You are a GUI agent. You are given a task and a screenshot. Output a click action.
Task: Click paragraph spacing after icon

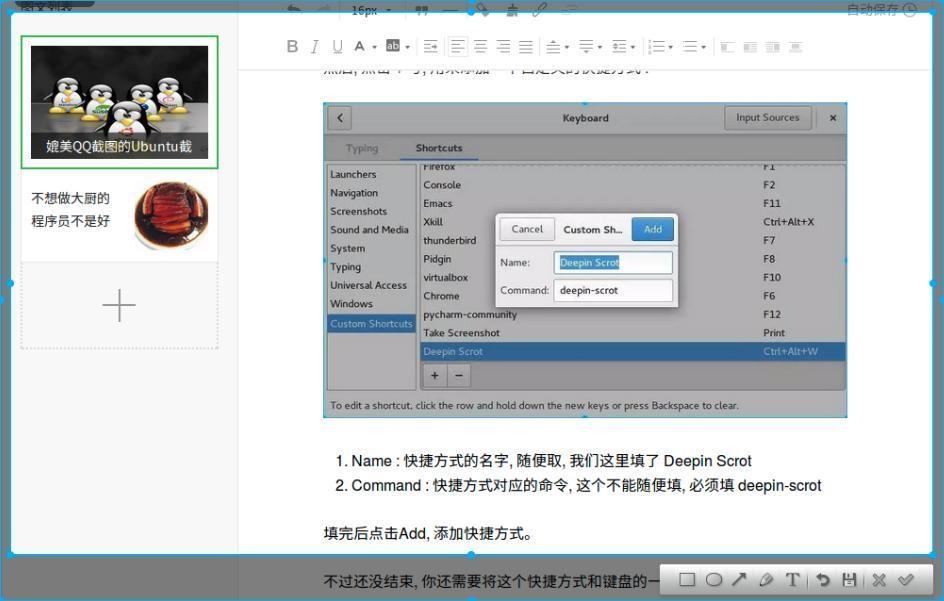point(586,46)
